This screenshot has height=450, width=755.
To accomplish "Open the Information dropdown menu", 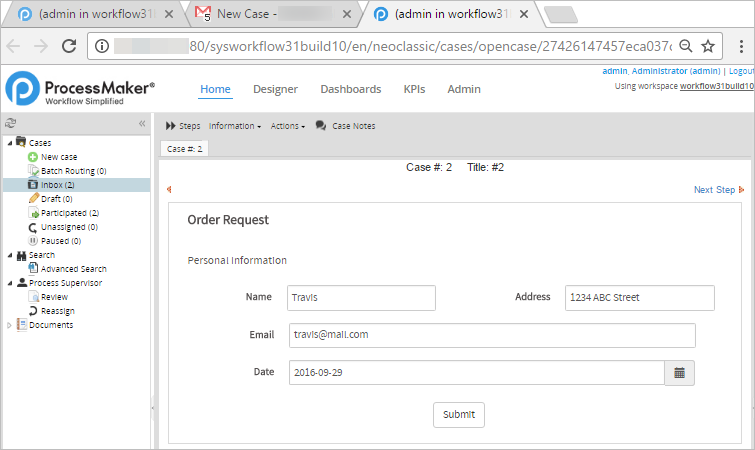I will pyautogui.click(x=235, y=126).
